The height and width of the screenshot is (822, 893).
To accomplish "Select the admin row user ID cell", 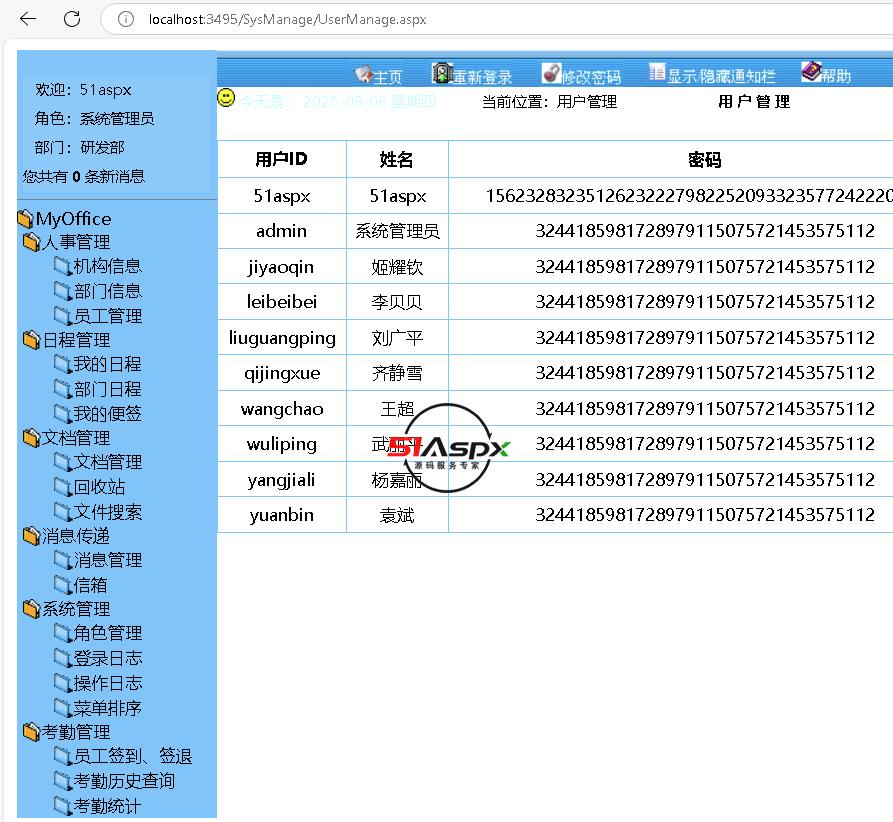I will 281,231.
